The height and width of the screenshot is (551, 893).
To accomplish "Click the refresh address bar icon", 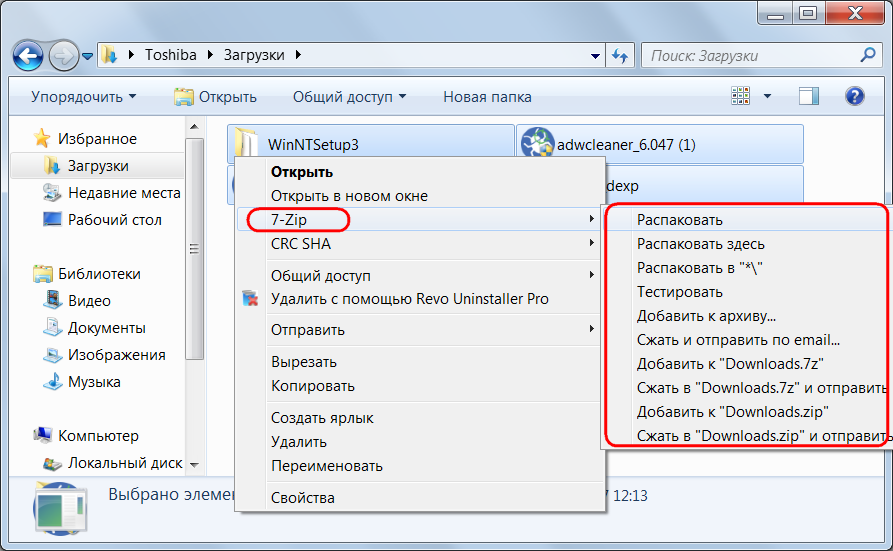I will coord(619,55).
